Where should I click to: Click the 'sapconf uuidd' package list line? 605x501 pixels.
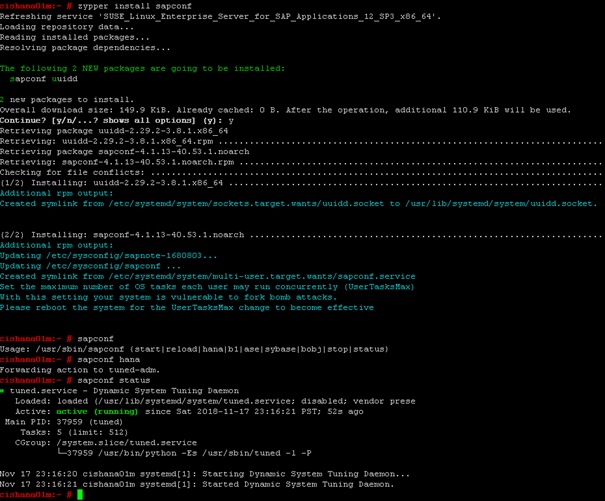coord(44,79)
